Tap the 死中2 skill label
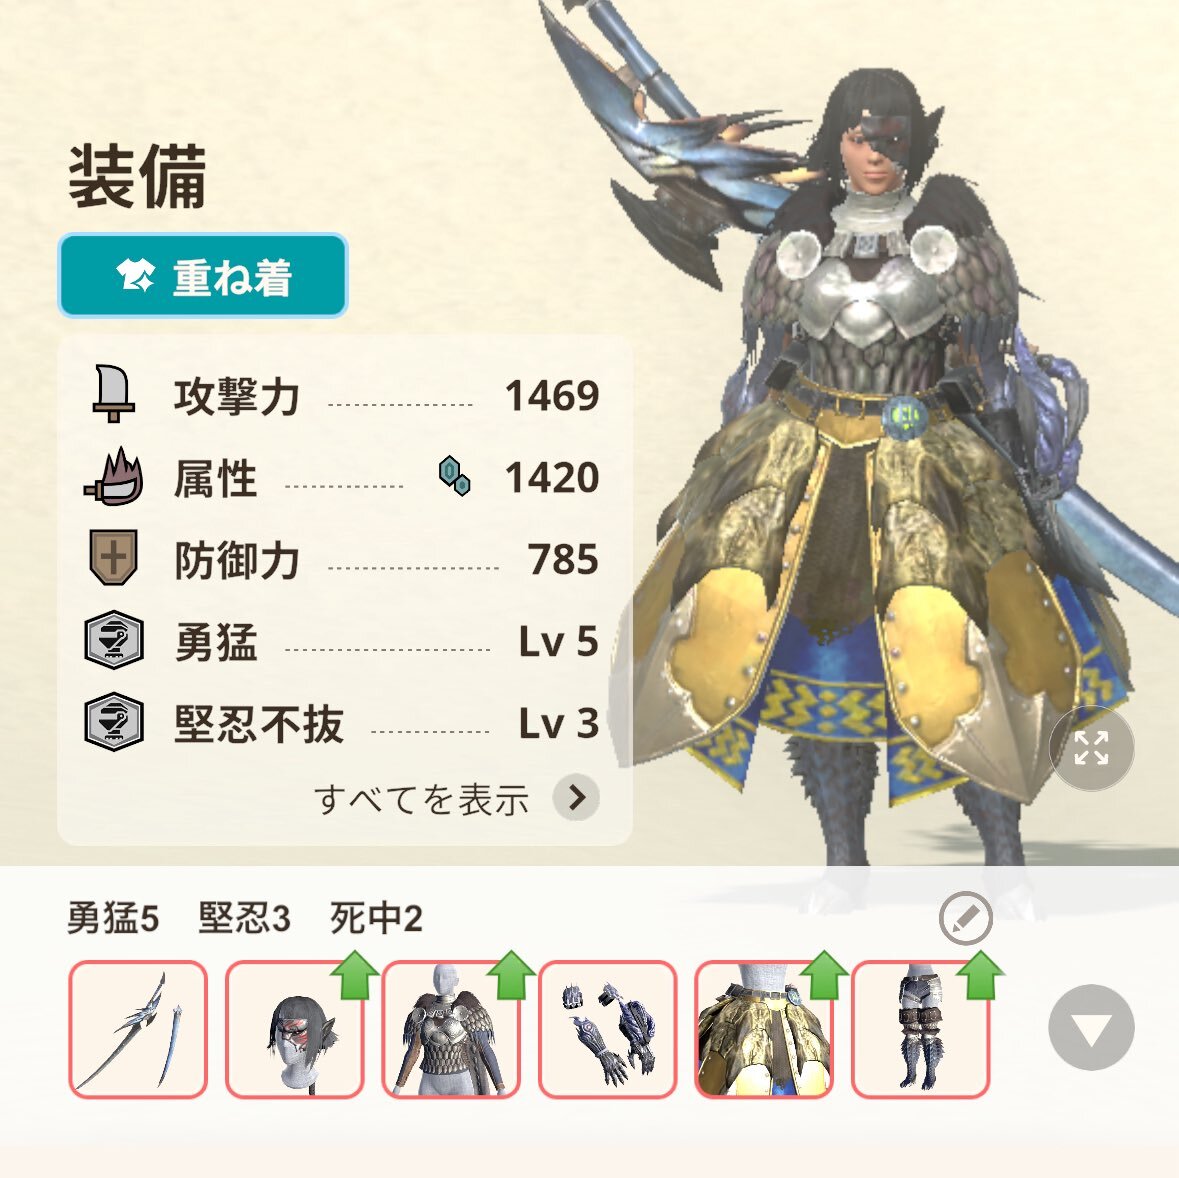1179x1178 pixels. pos(376,918)
